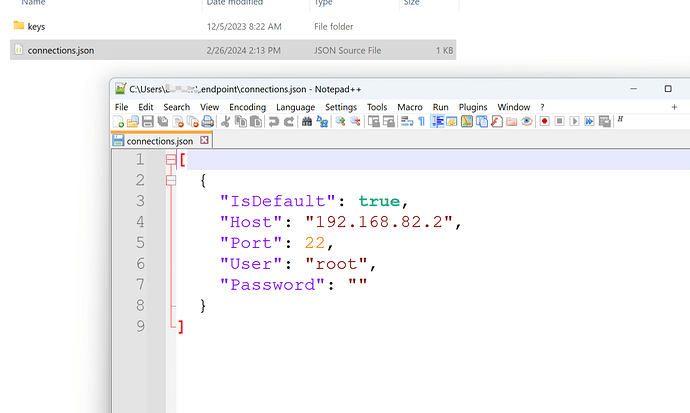The image size is (690, 413).
Task: Open the Macro menu
Action: point(410,107)
